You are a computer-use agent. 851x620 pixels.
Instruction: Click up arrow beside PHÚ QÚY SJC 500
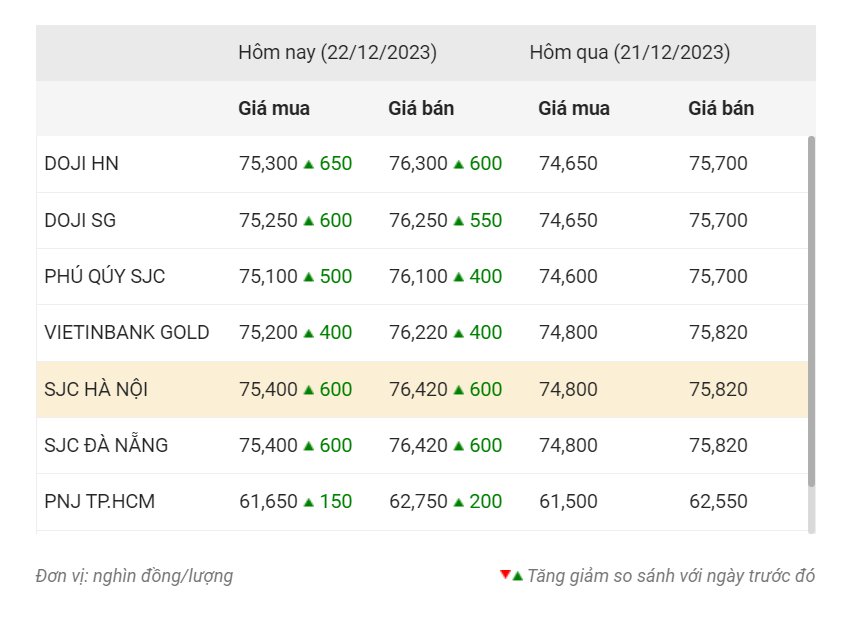pyautogui.click(x=309, y=277)
